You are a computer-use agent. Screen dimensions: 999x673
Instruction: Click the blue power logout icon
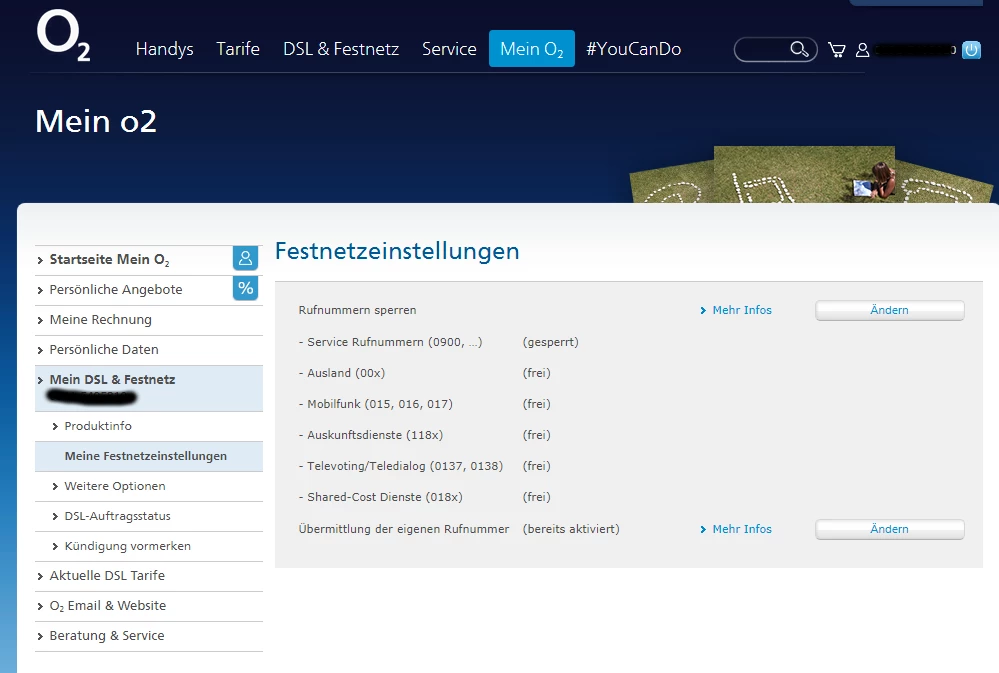tap(971, 50)
